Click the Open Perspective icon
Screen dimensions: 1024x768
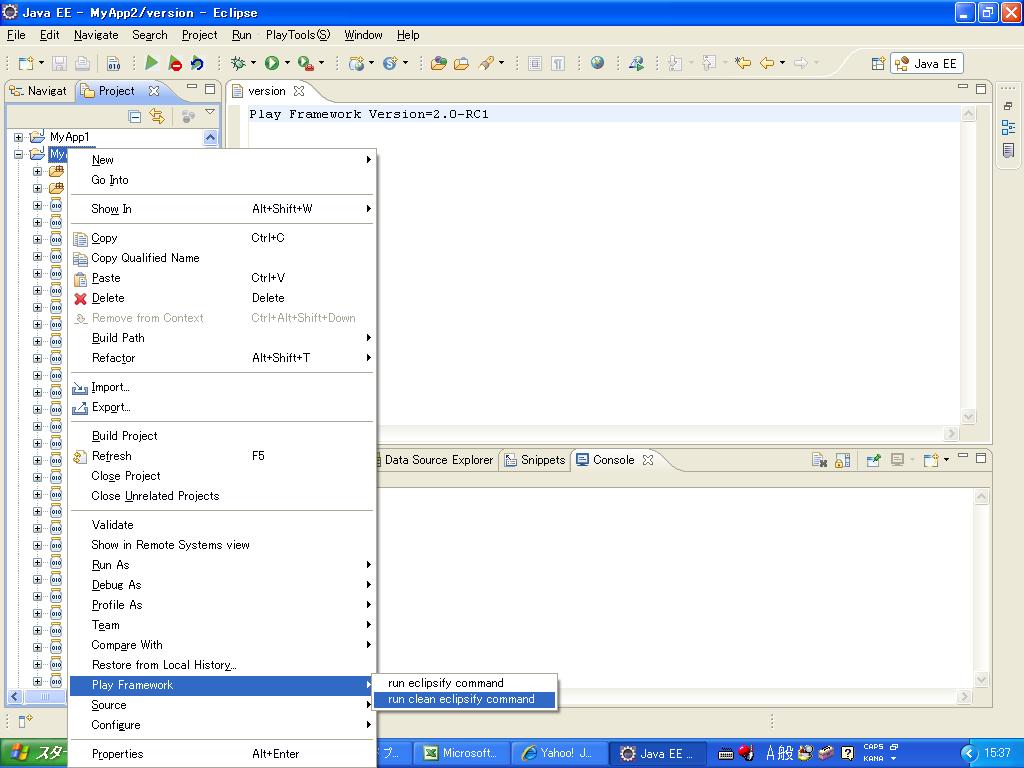click(878, 63)
